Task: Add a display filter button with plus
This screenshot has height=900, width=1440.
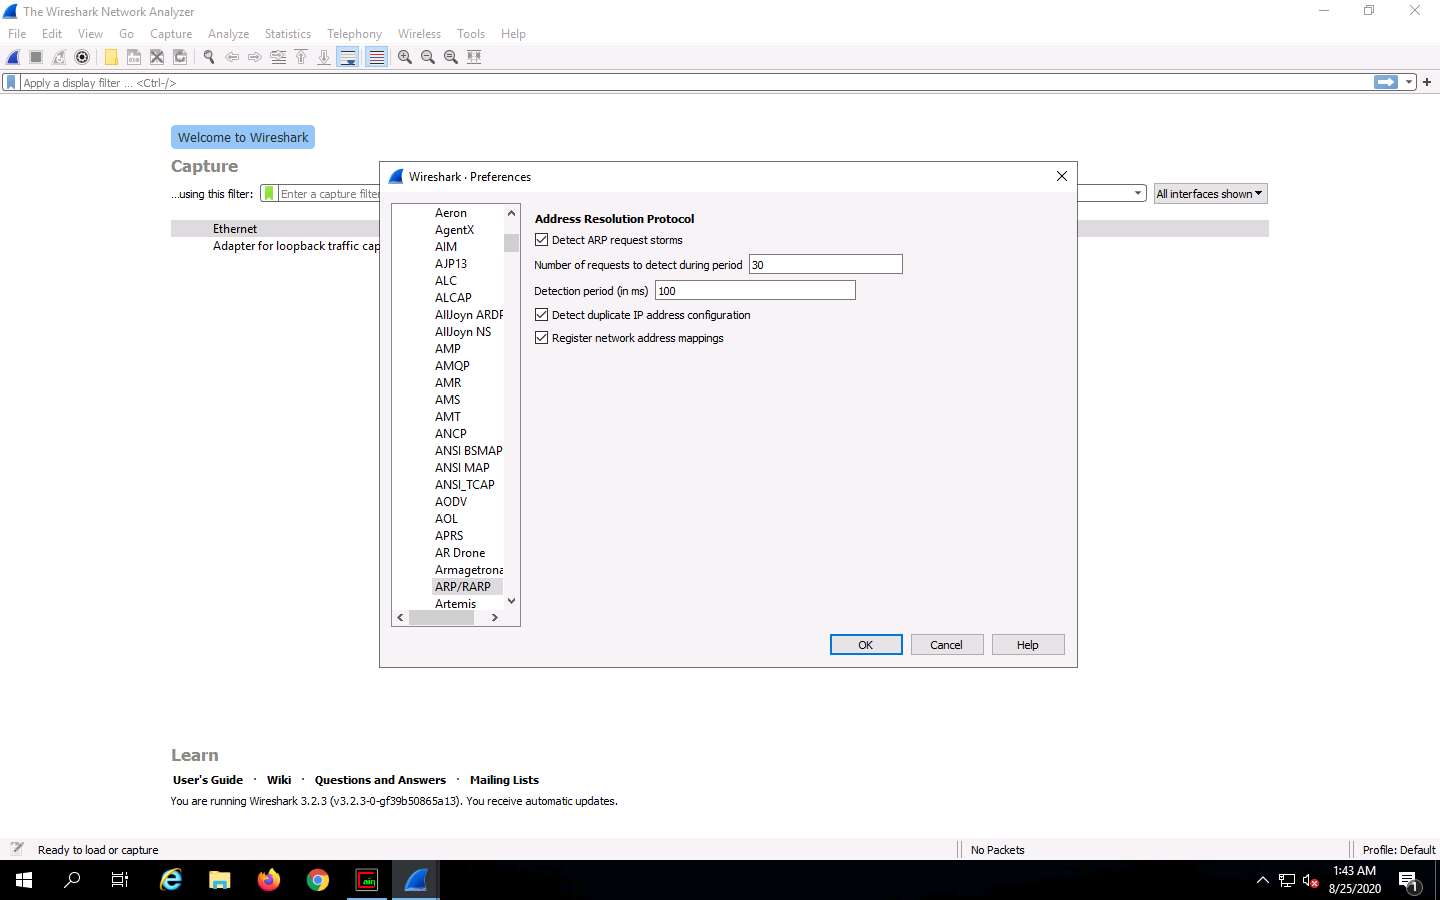Action: 1427,82
